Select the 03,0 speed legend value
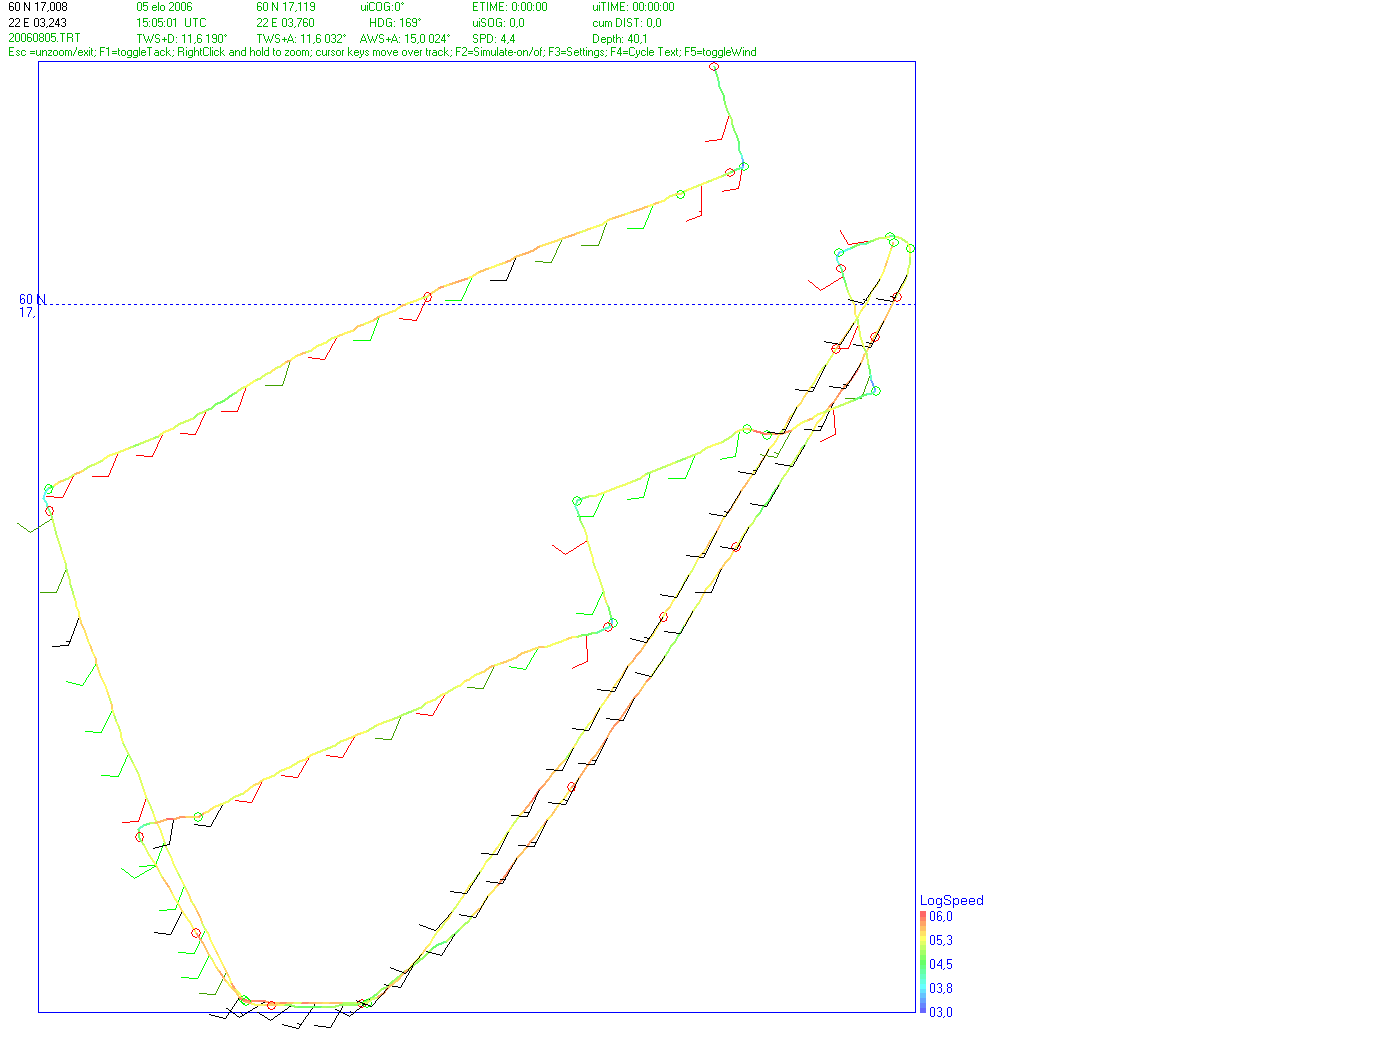1400x1050 pixels. [941, 1012]
